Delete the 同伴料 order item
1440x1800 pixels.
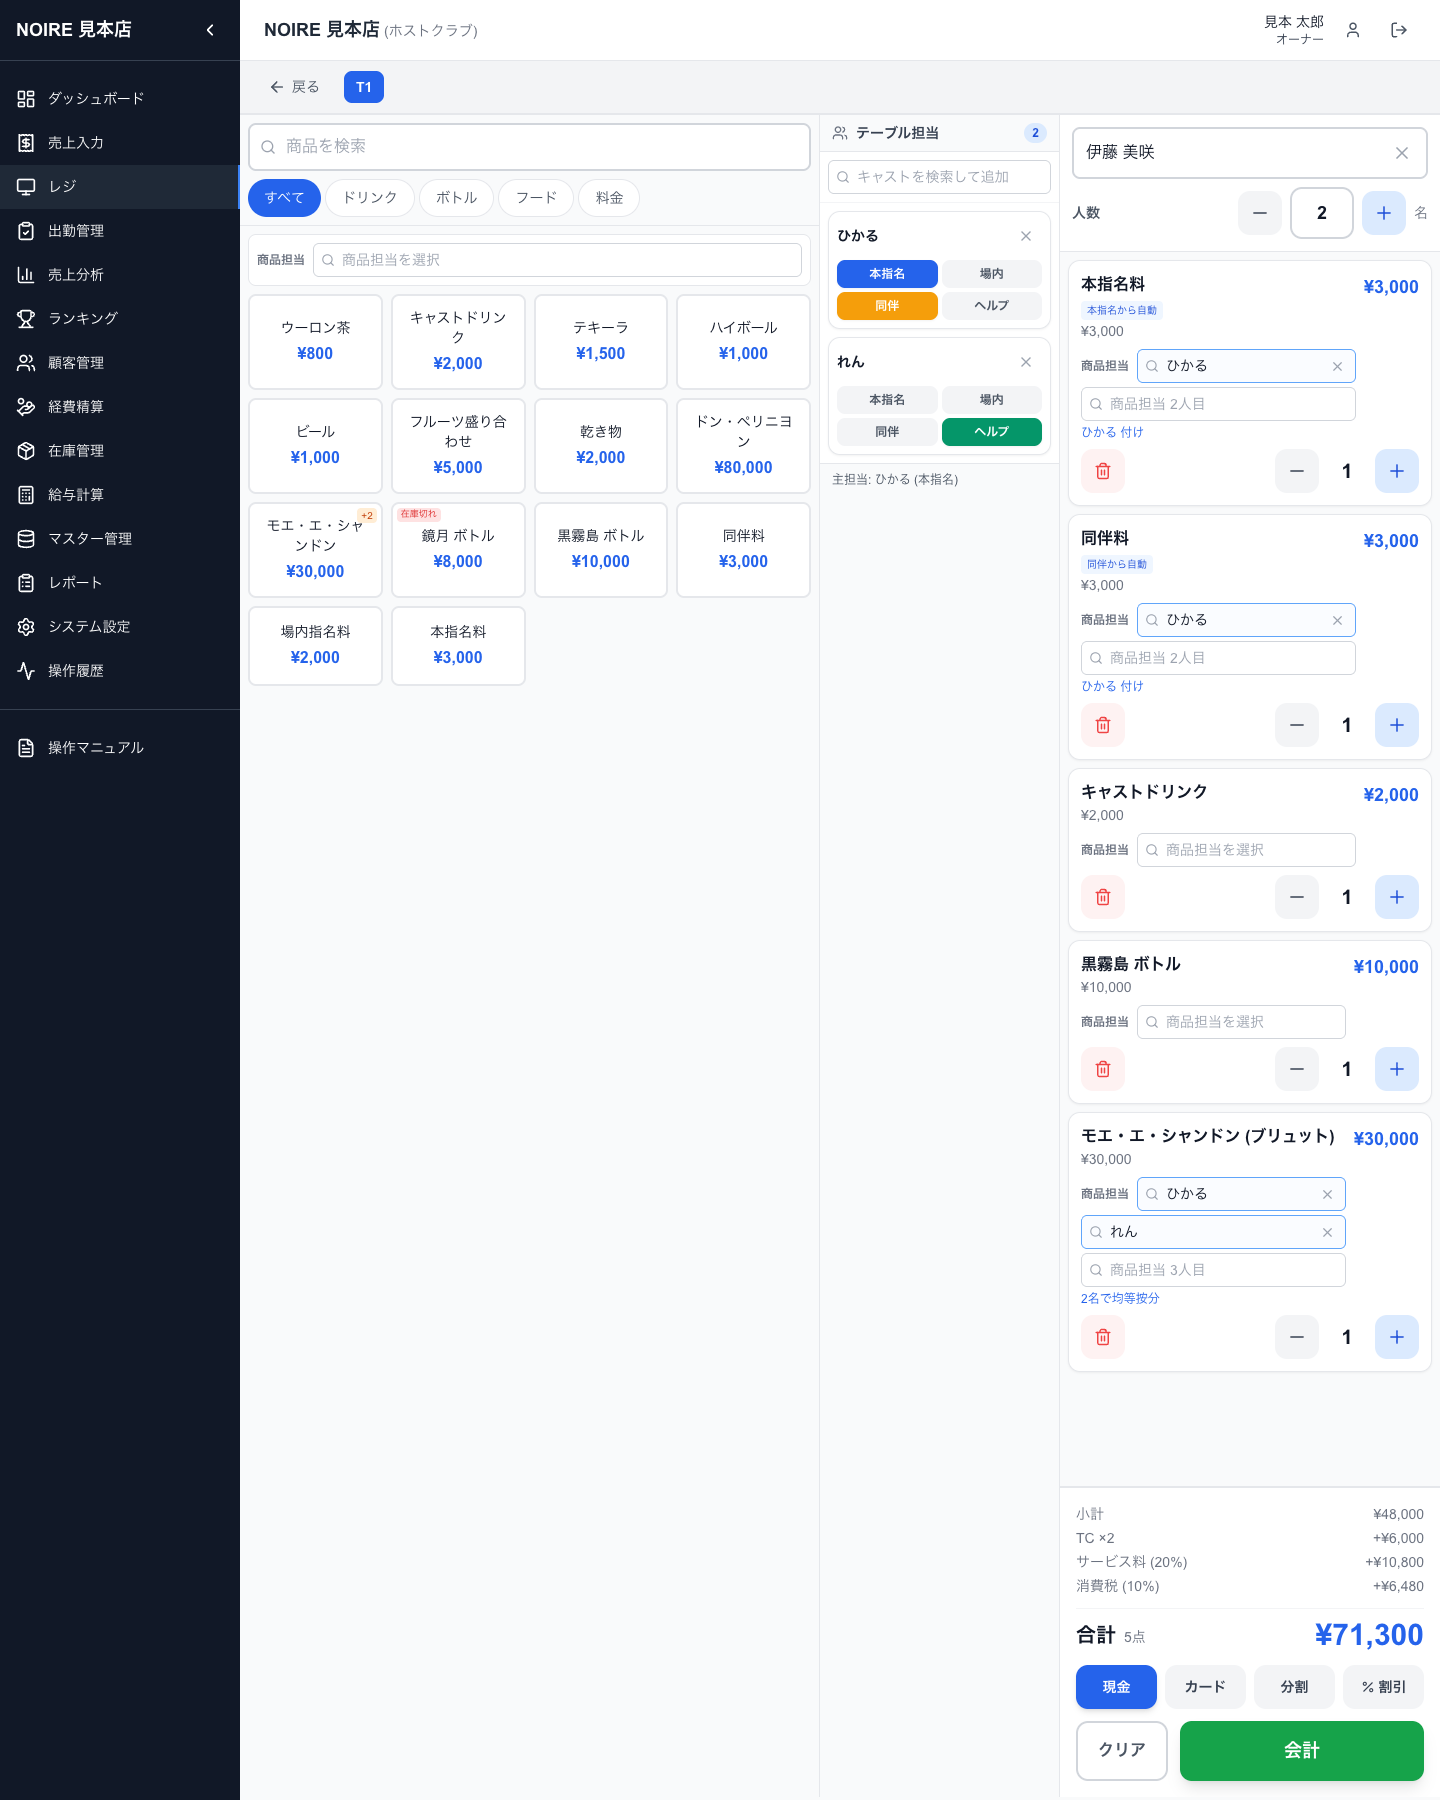tap(1103, 725)
